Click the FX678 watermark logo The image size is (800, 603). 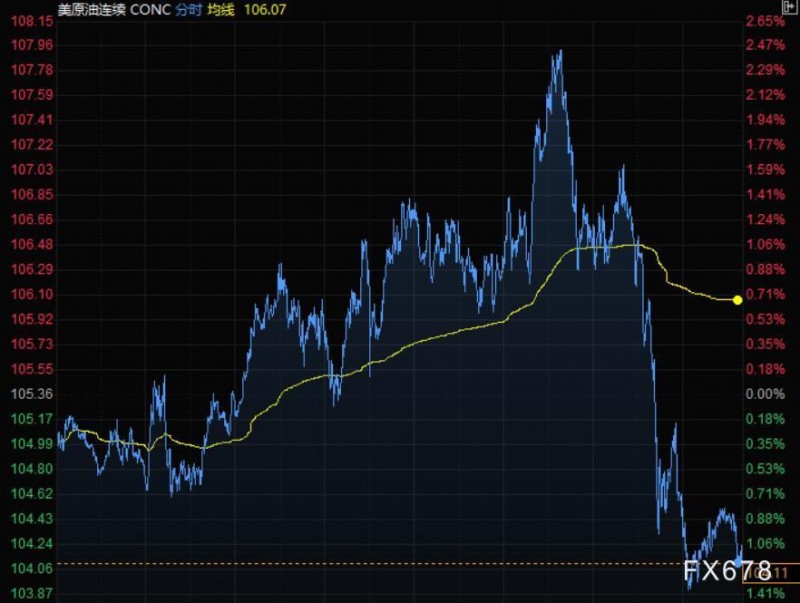click(727, 570)
